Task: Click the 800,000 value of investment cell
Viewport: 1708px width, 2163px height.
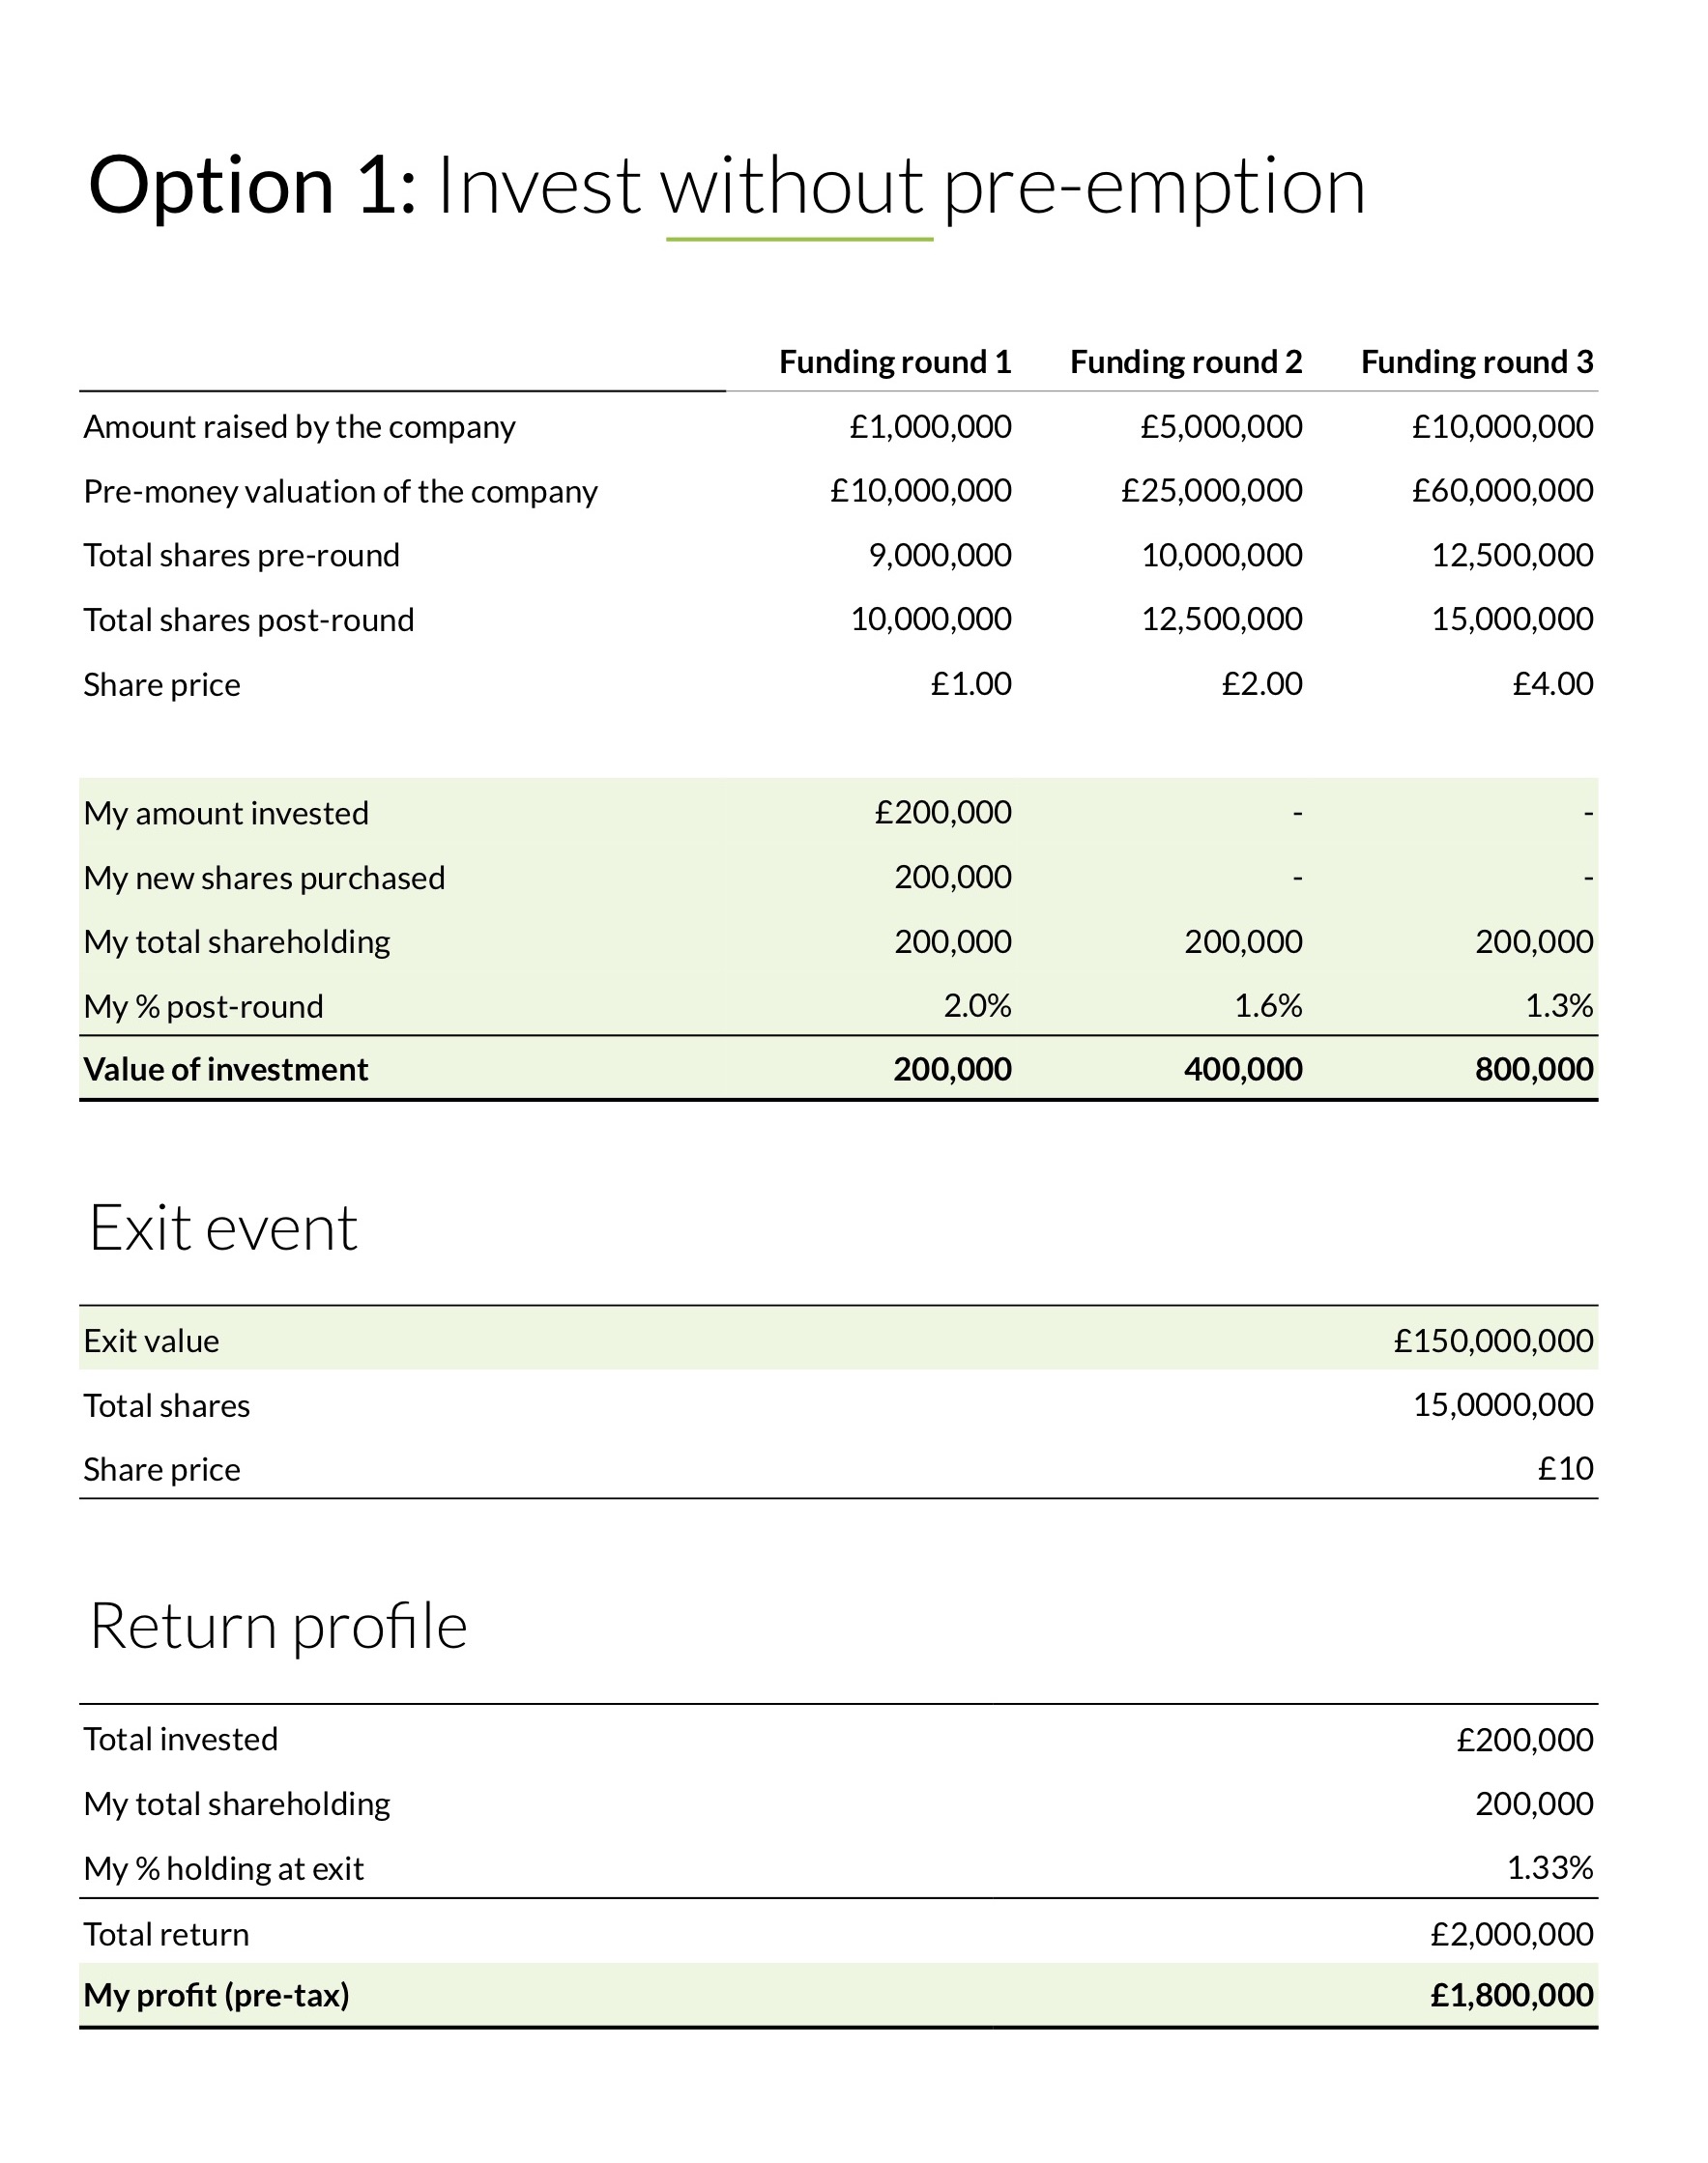Action: pos(1534,1070)
